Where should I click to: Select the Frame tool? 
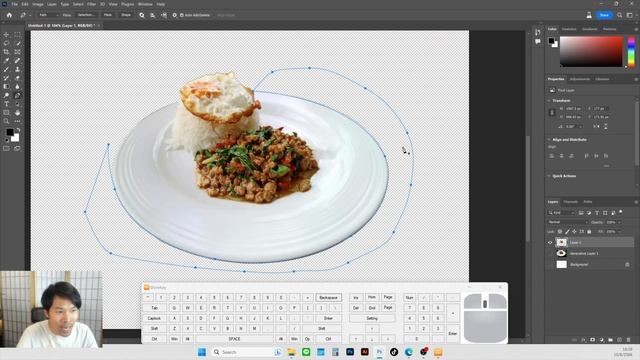coord(18,52)
